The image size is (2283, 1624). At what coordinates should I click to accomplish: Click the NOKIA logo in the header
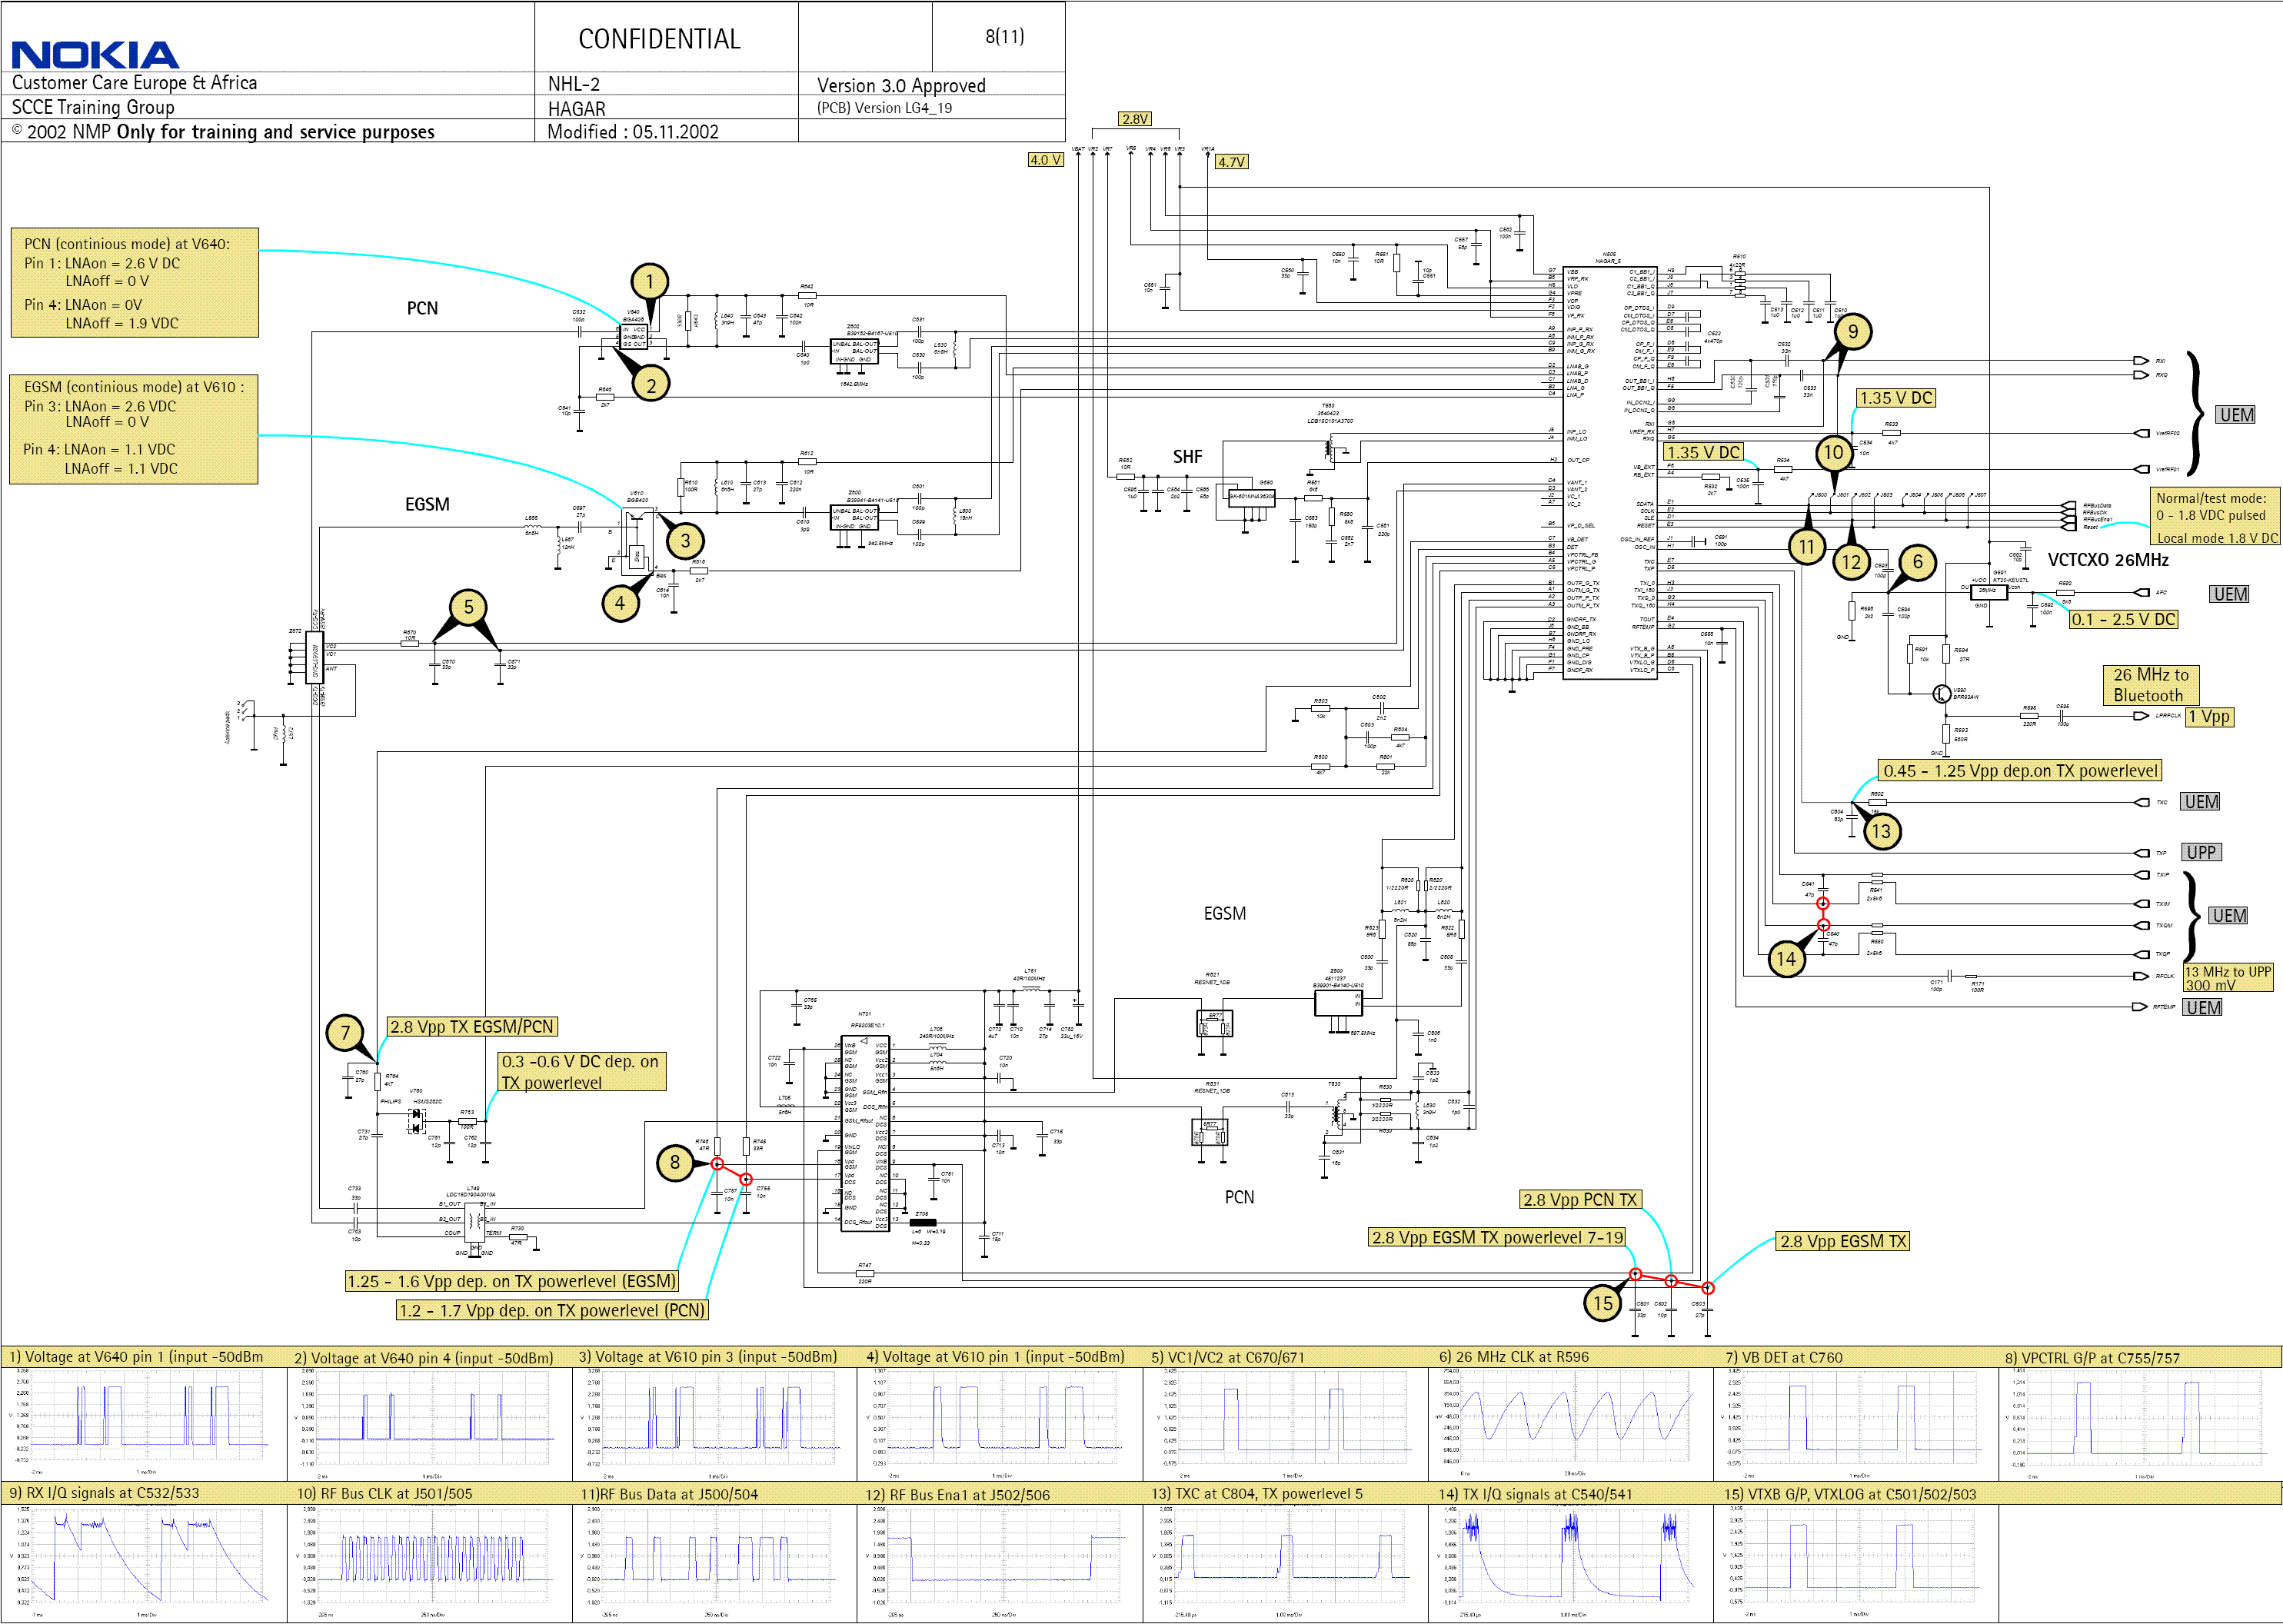tap(95, 55)
